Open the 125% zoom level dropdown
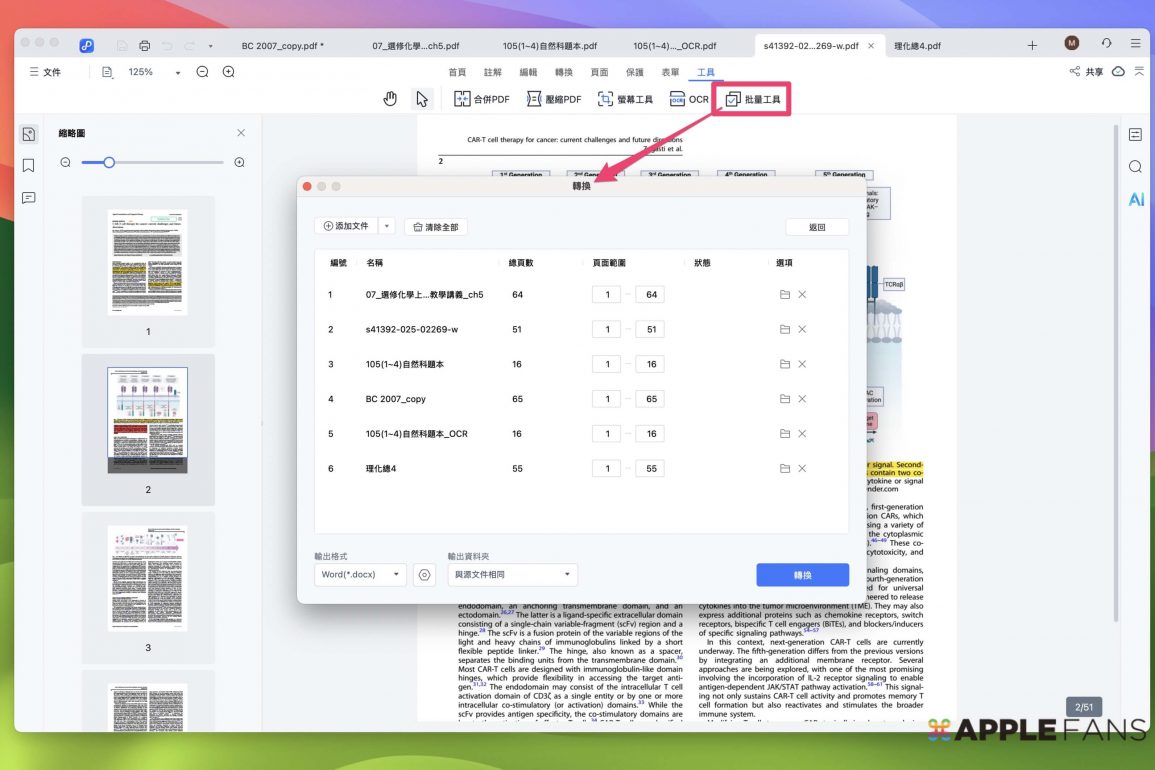This screenshot has height=770, width=1155. [178, 73]
